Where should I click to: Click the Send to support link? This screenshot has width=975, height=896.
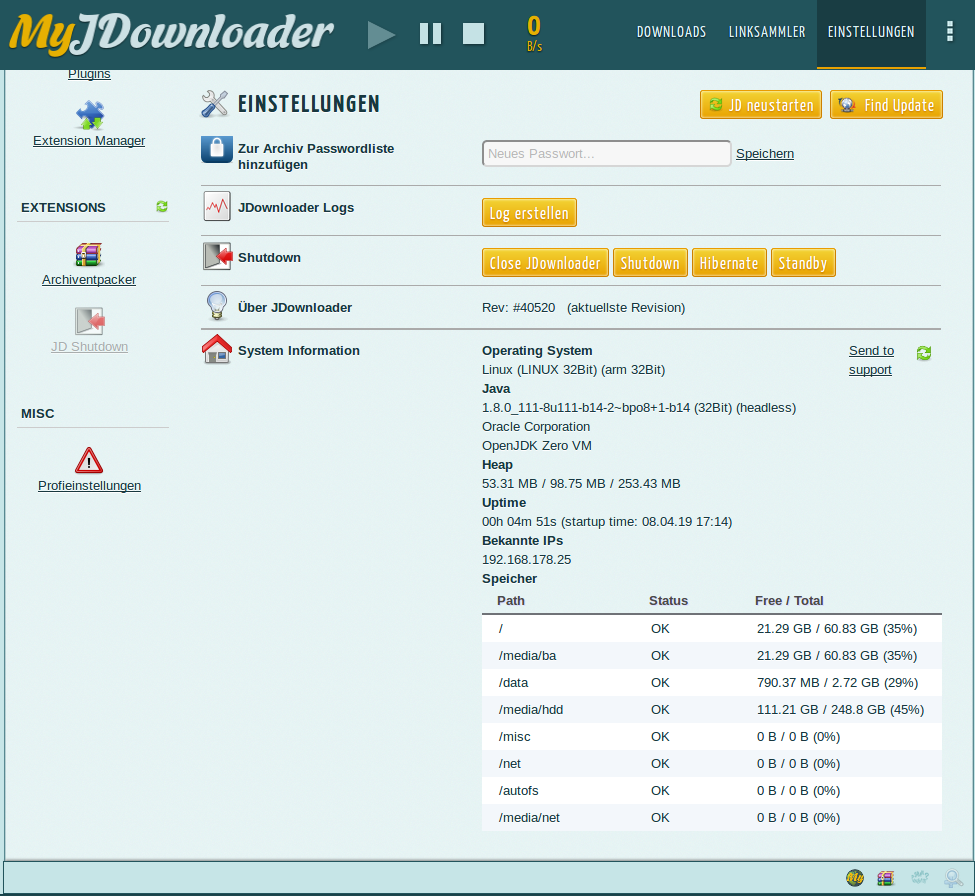pos(871,360)
